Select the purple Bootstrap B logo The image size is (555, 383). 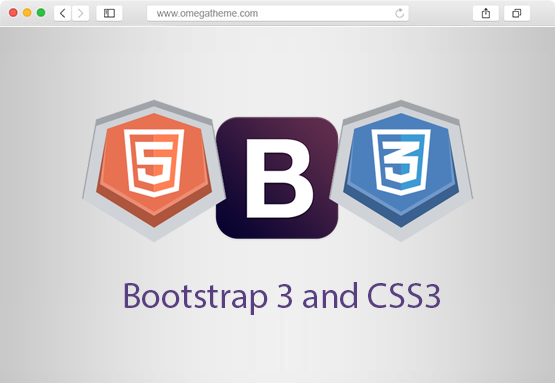coord(277,178)
